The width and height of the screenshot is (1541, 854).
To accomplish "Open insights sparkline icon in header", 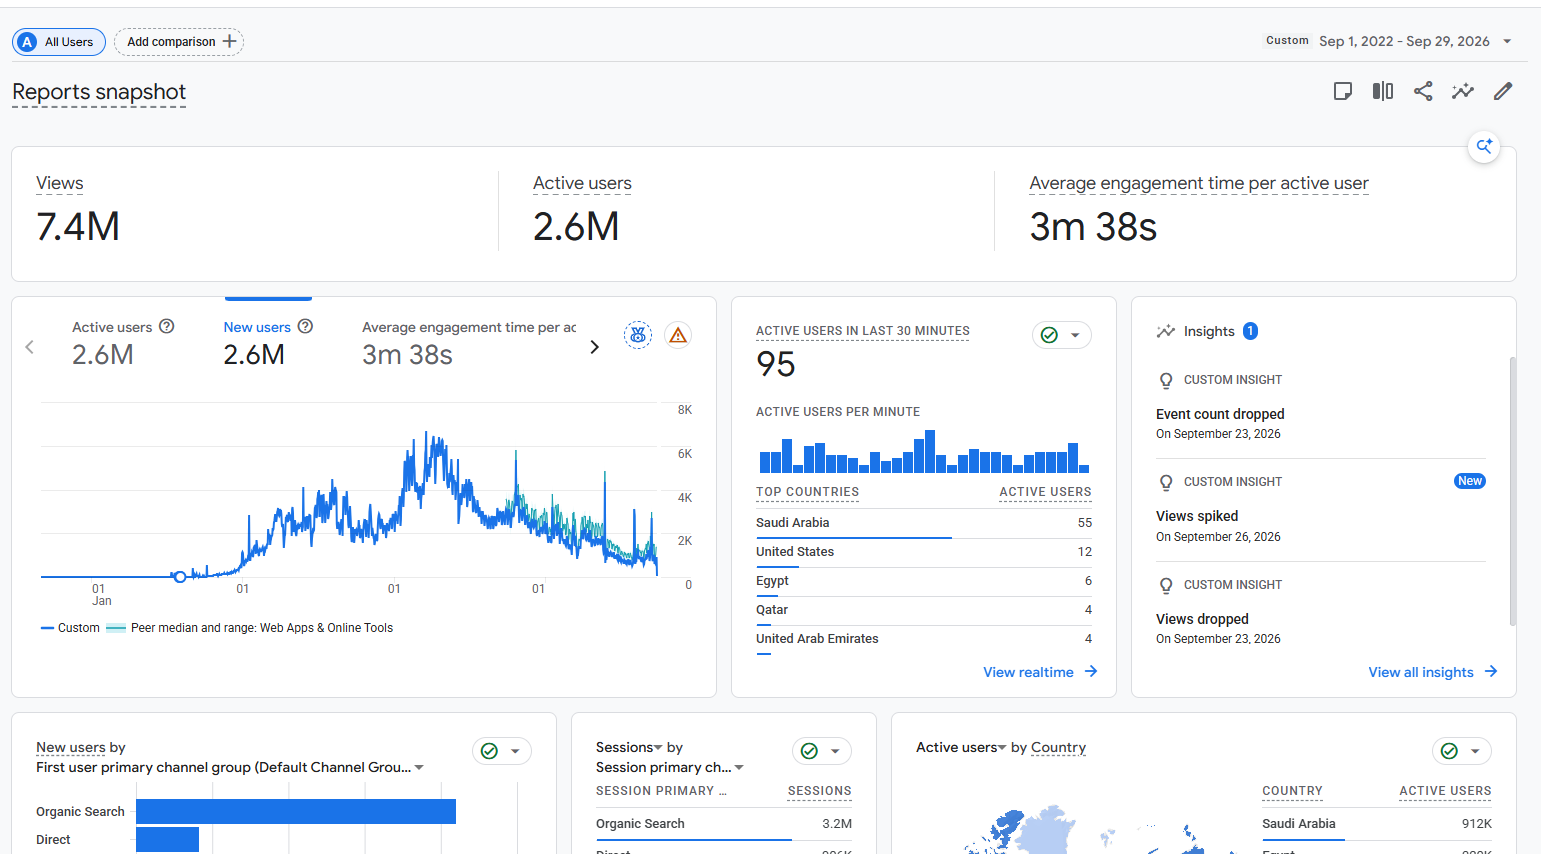I will (1463, 91).
